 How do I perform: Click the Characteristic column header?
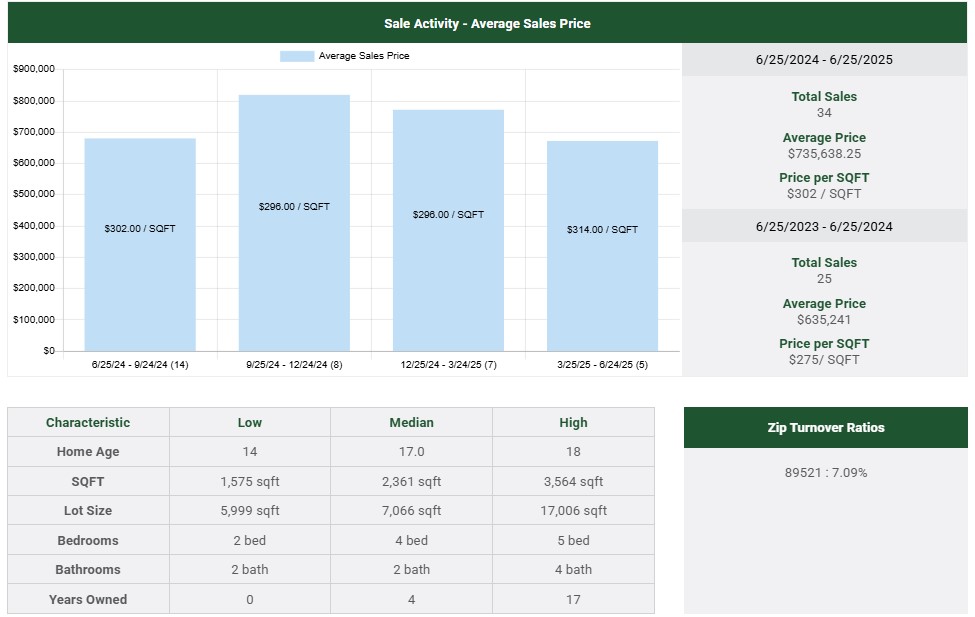click(88, 422)
